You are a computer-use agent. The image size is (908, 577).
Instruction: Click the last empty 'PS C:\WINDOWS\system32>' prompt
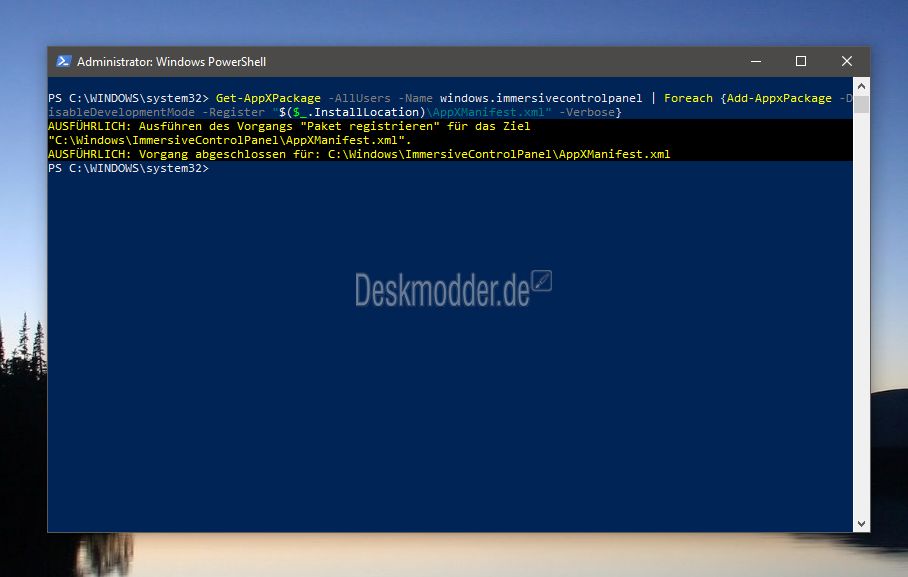[128, 168]
